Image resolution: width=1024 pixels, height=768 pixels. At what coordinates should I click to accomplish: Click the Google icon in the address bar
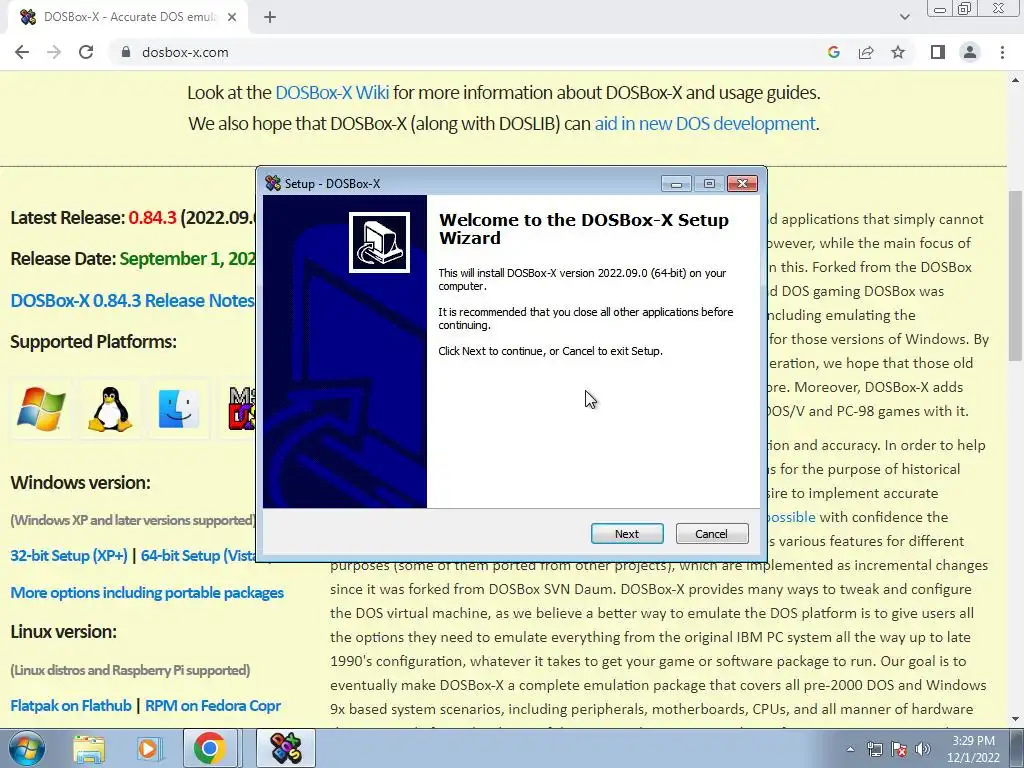coord(833,52)
